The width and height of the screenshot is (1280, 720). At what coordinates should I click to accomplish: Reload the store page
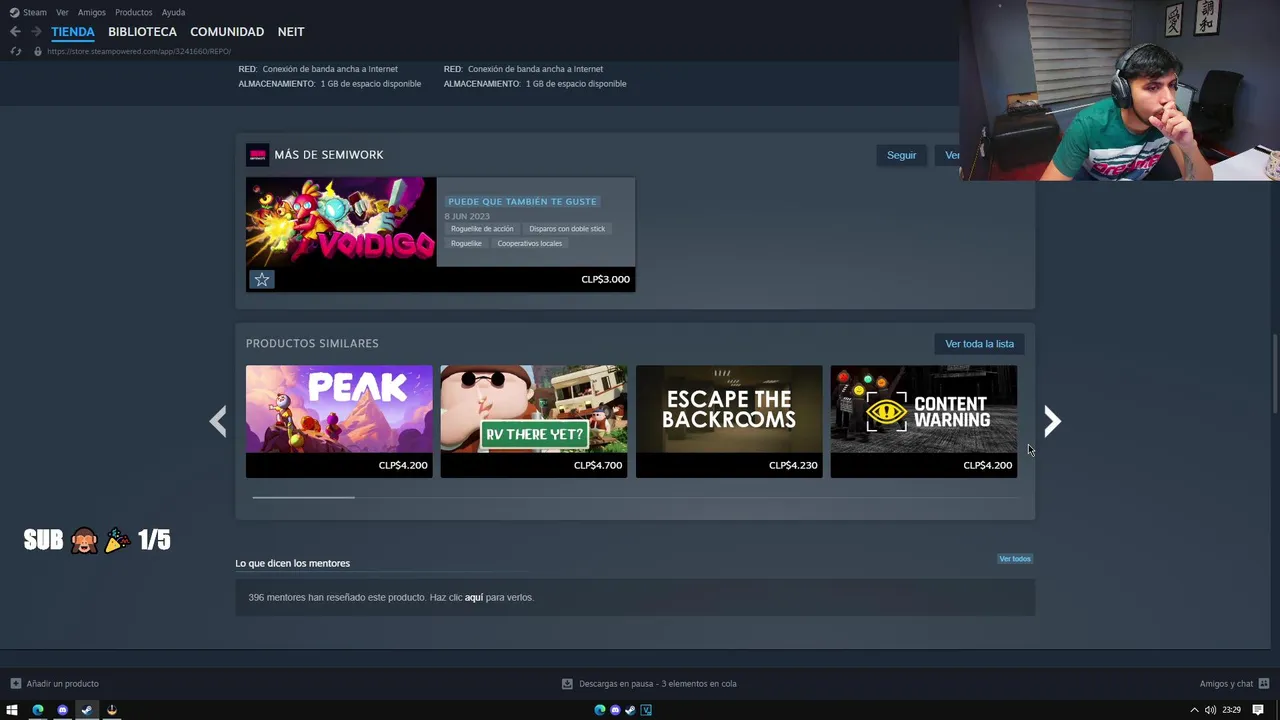(x=15, y=51)
